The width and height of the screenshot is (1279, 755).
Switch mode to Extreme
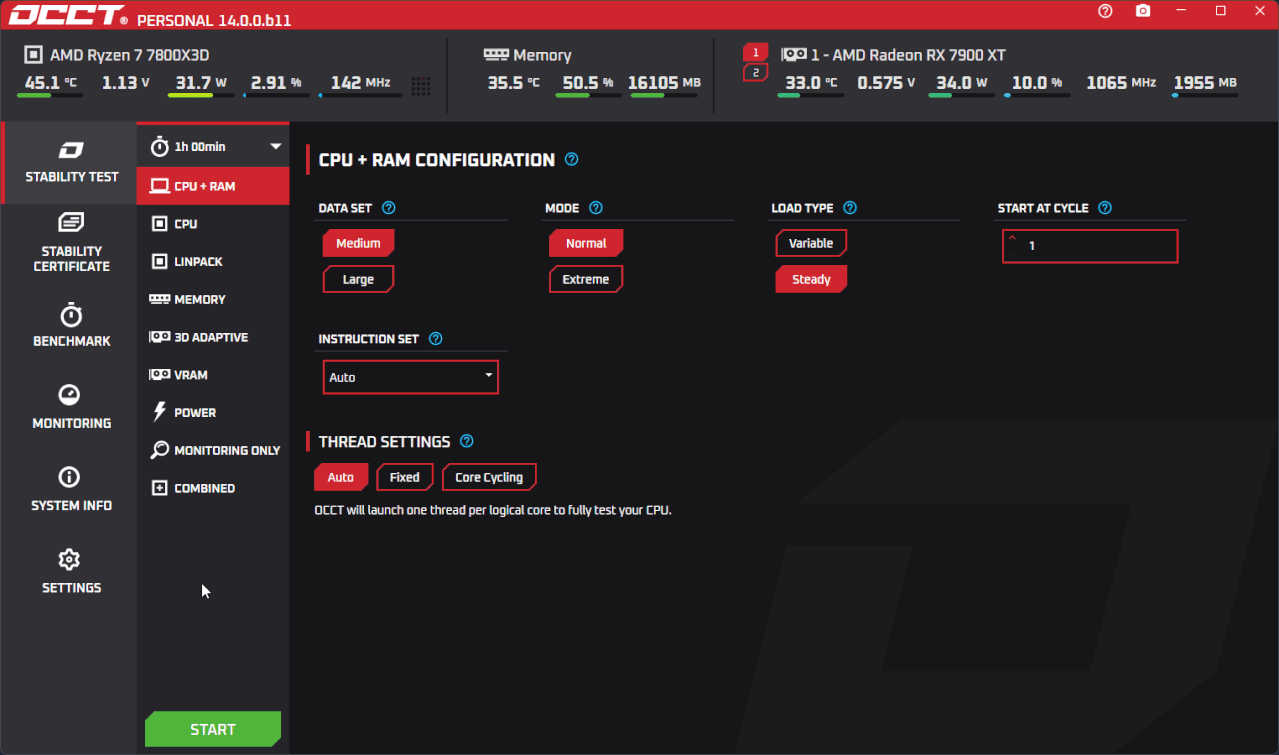[x=586, y=279]
